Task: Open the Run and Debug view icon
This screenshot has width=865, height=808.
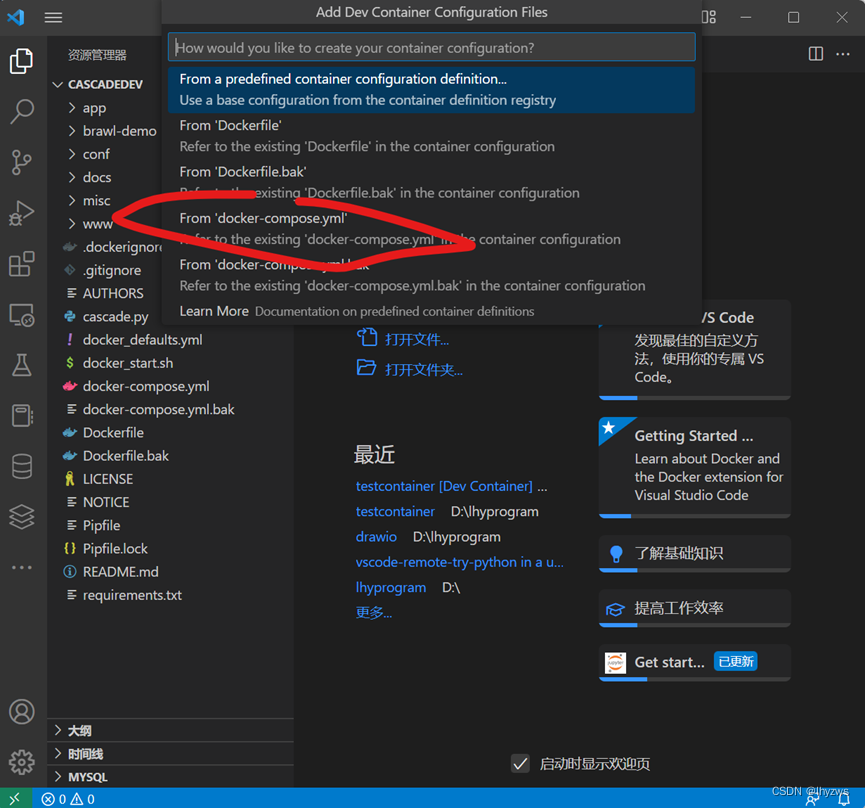Action: 22,213
